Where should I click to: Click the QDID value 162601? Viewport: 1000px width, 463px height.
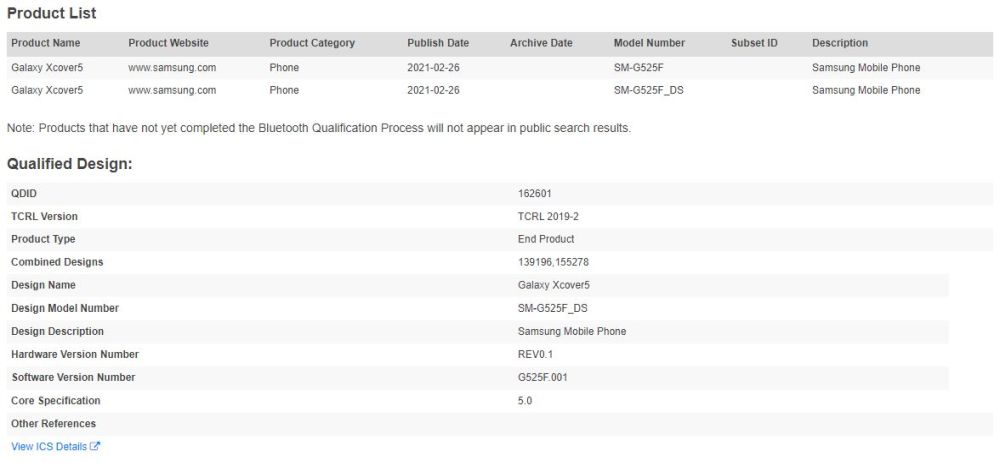[x=535, y=193]
